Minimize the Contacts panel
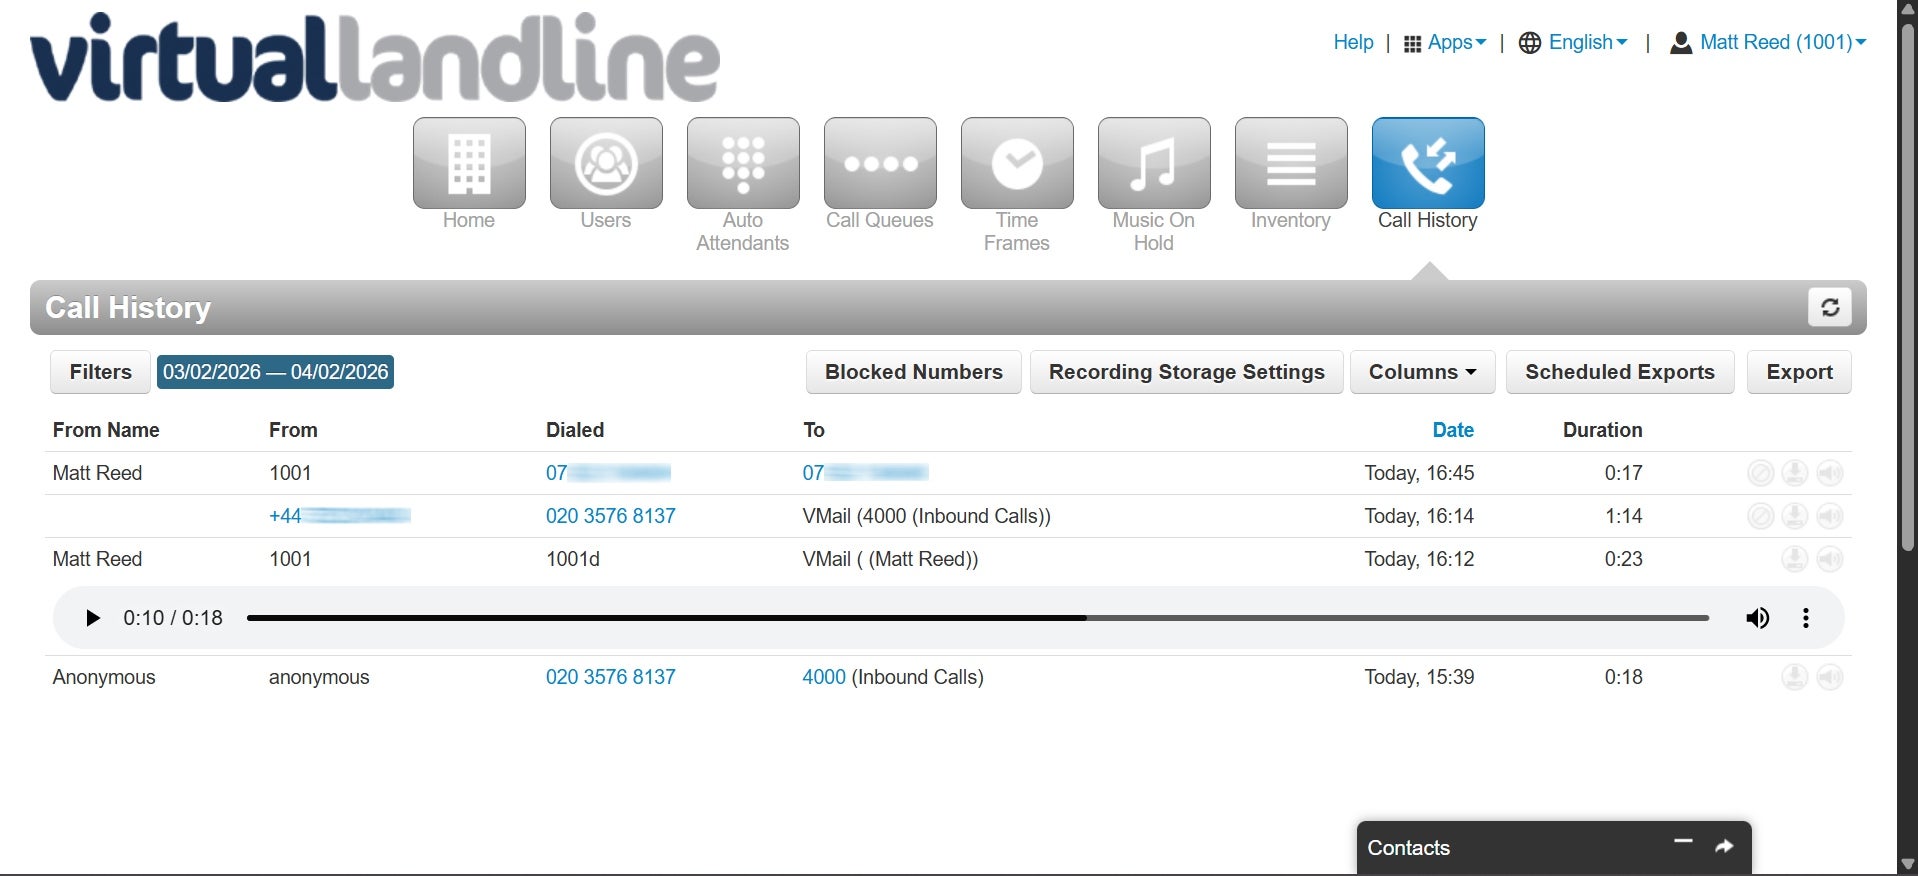 (1684, 842)
